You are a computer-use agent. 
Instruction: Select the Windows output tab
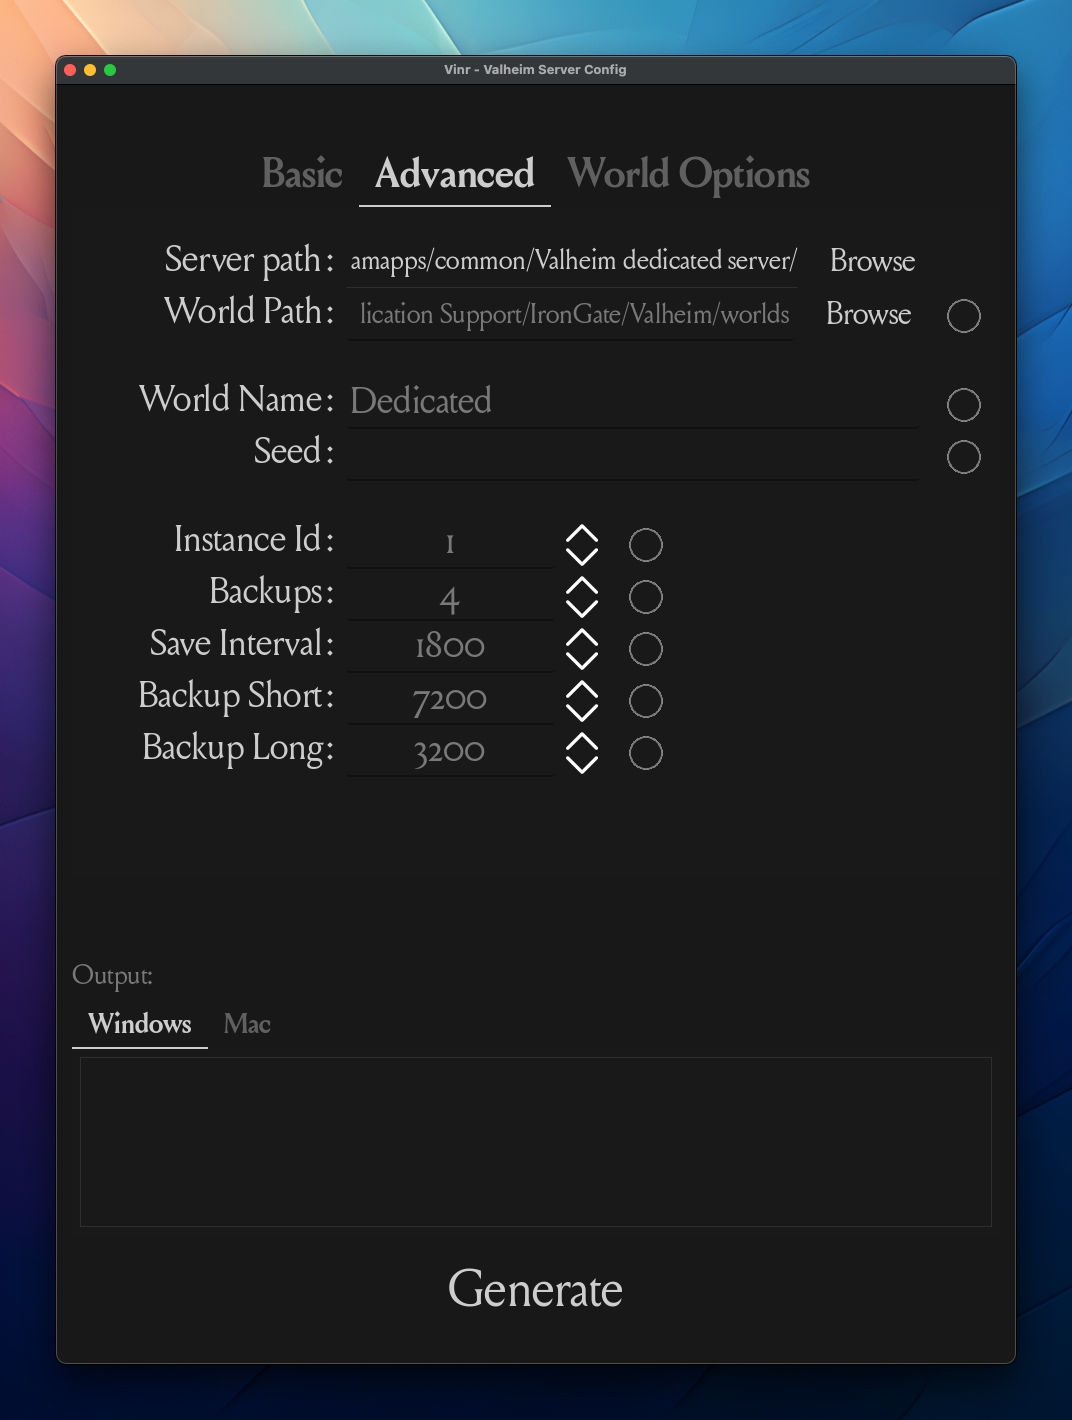click(140, 1024)
